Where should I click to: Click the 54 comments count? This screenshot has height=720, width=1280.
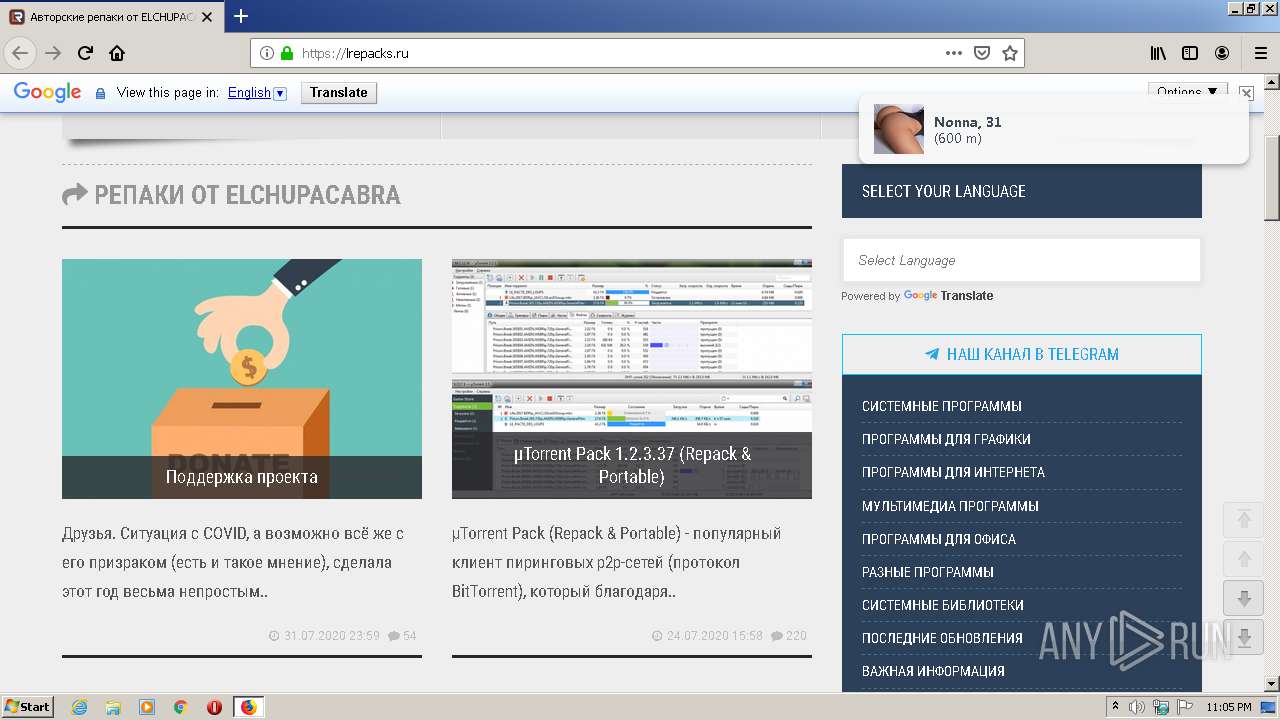pos(402,635)
